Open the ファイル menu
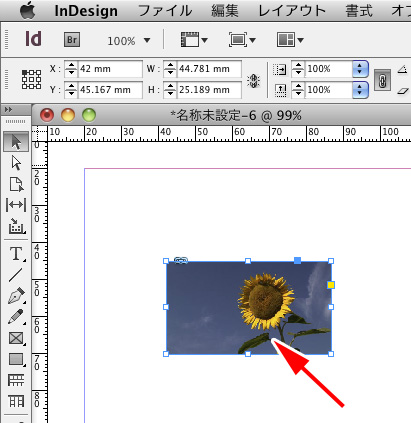 pyautogui.click(x=165, y=11)
